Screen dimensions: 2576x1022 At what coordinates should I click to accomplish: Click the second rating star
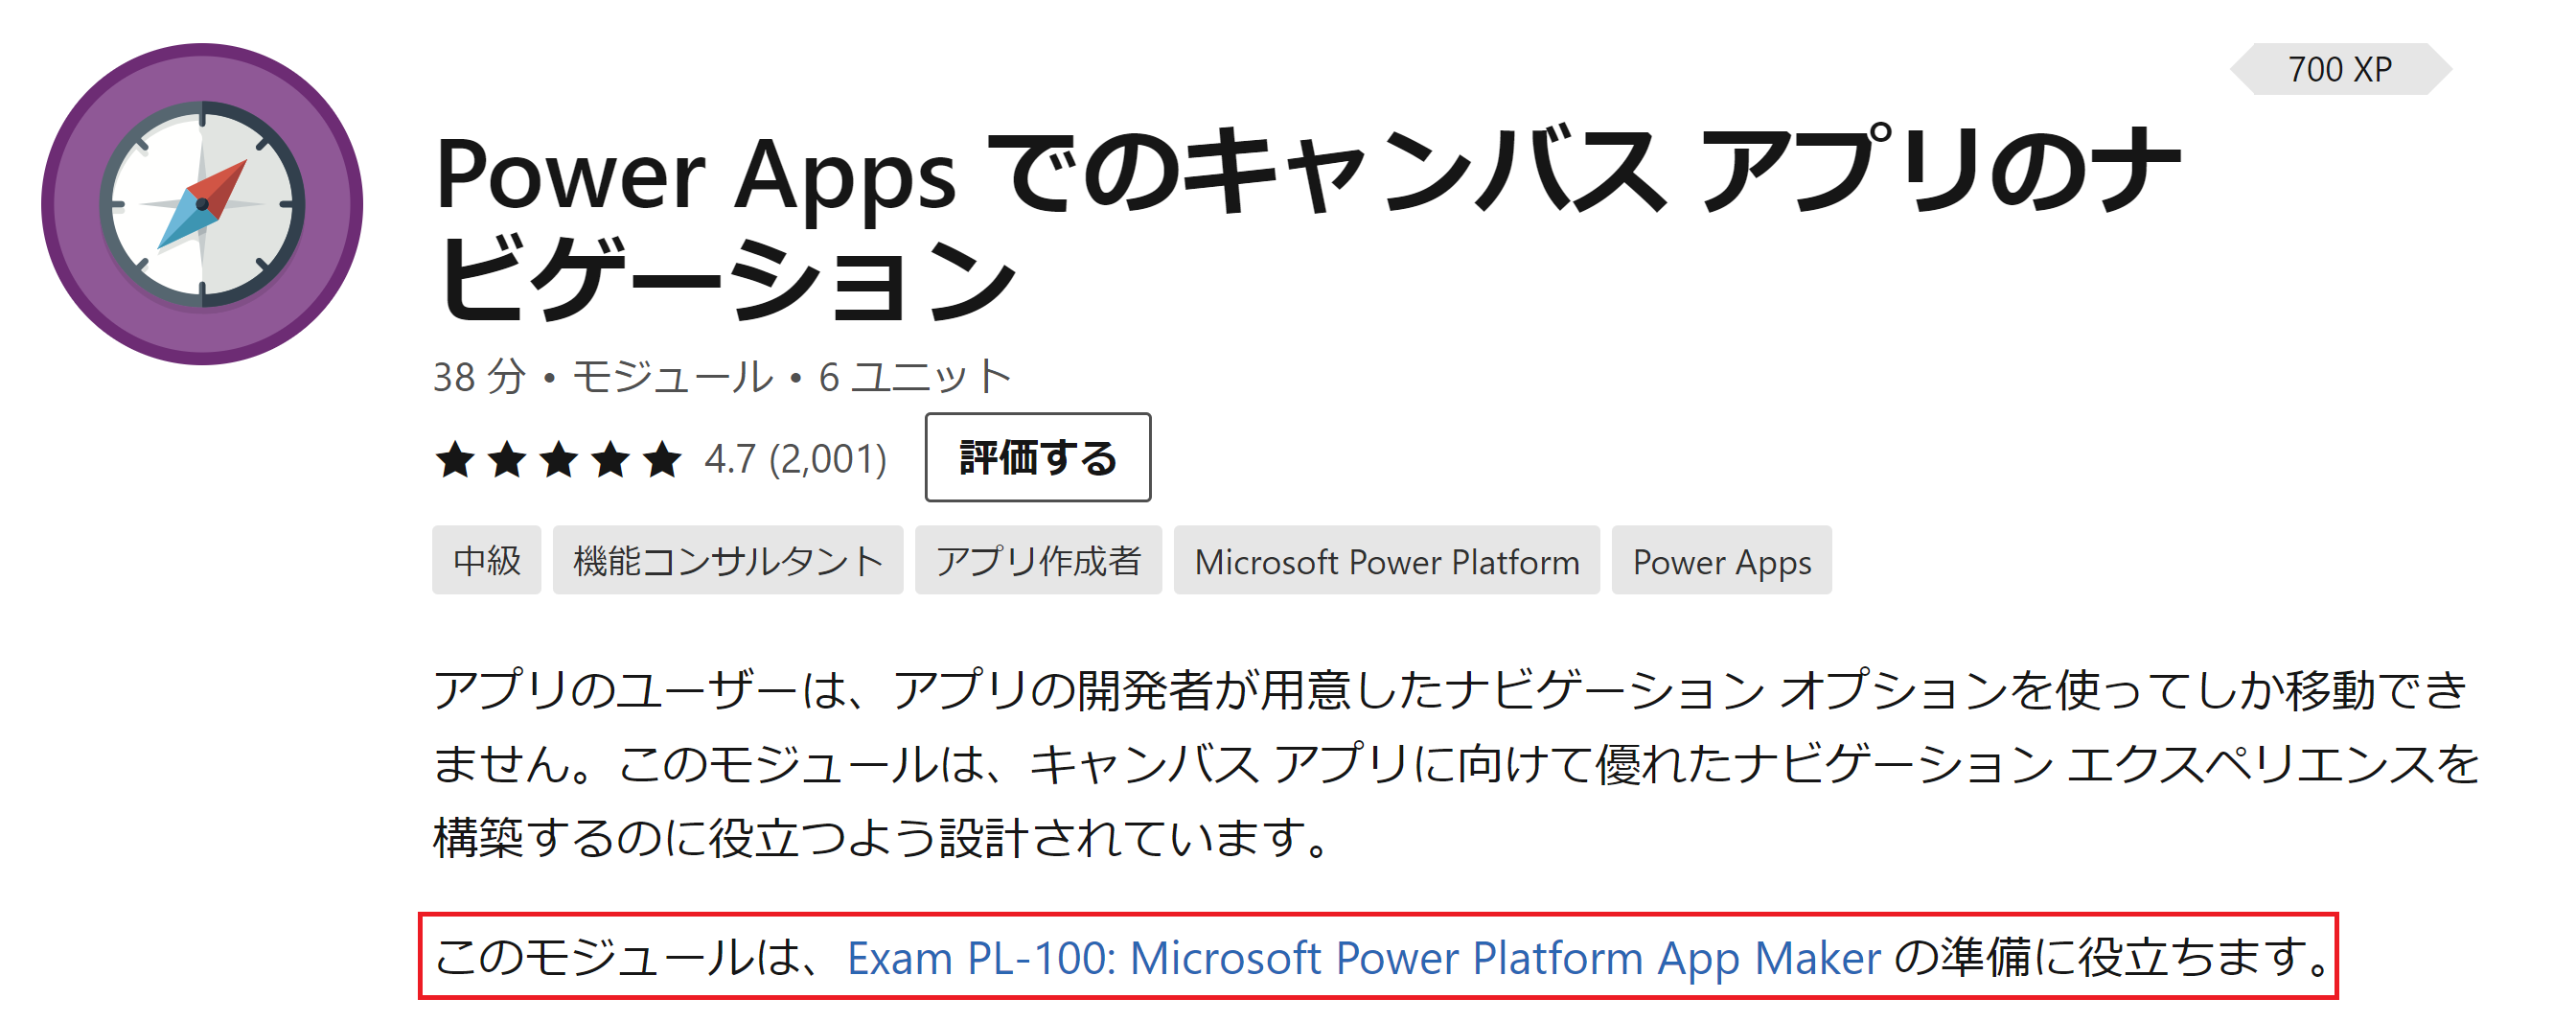coord(507,460)
